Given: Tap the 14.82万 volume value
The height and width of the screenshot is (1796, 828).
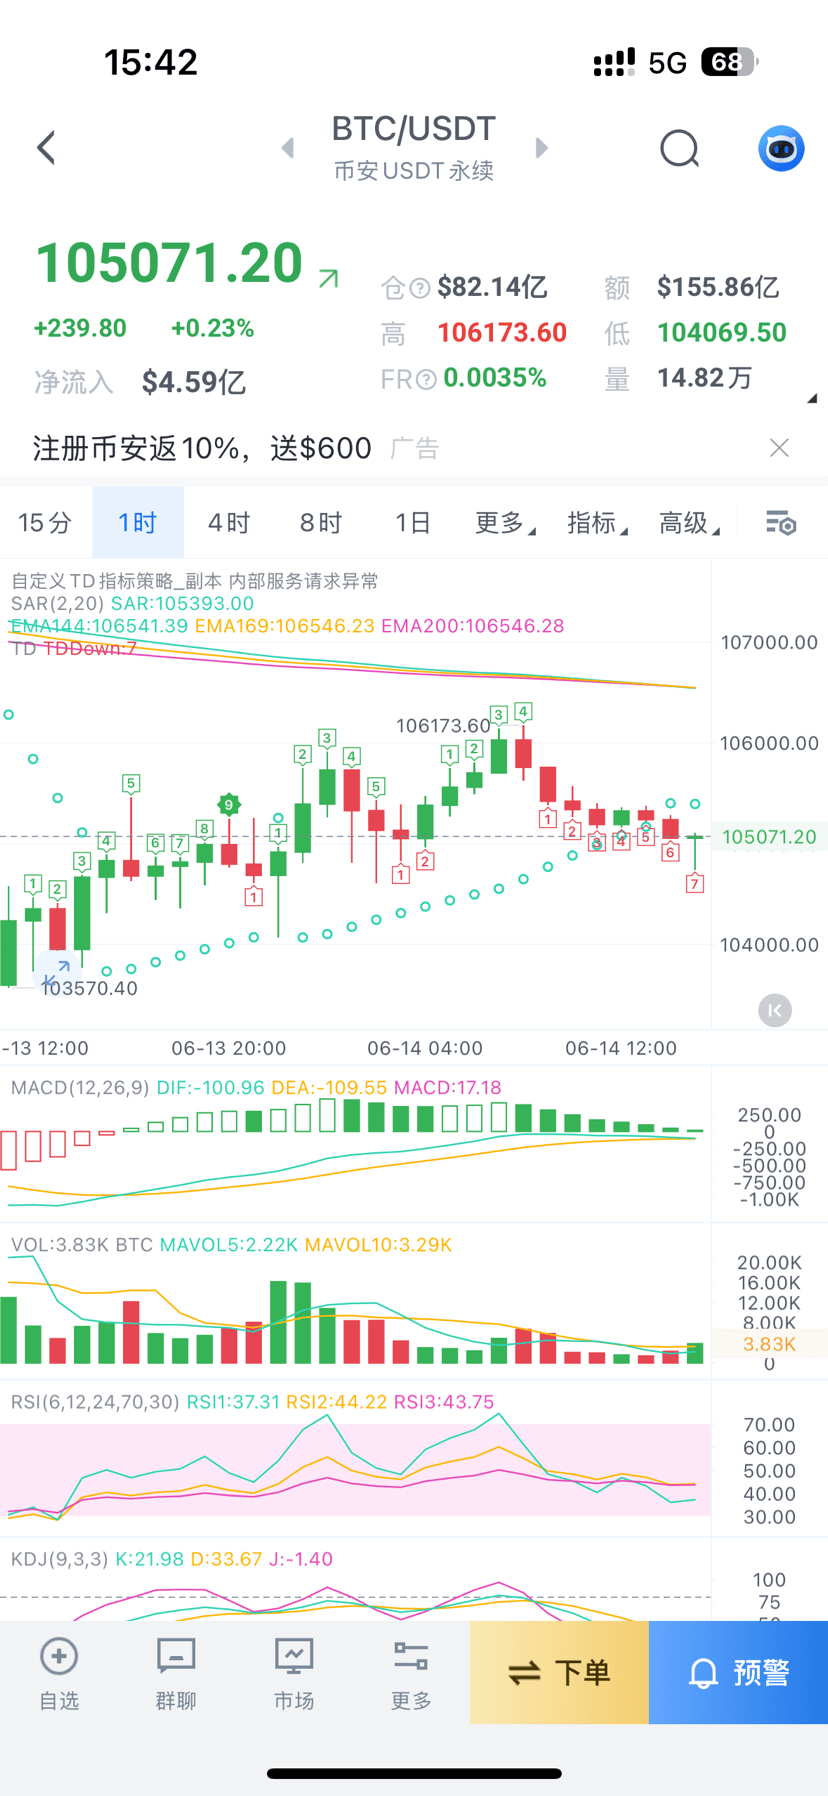Looking at the screenshot, I should 705,378.
